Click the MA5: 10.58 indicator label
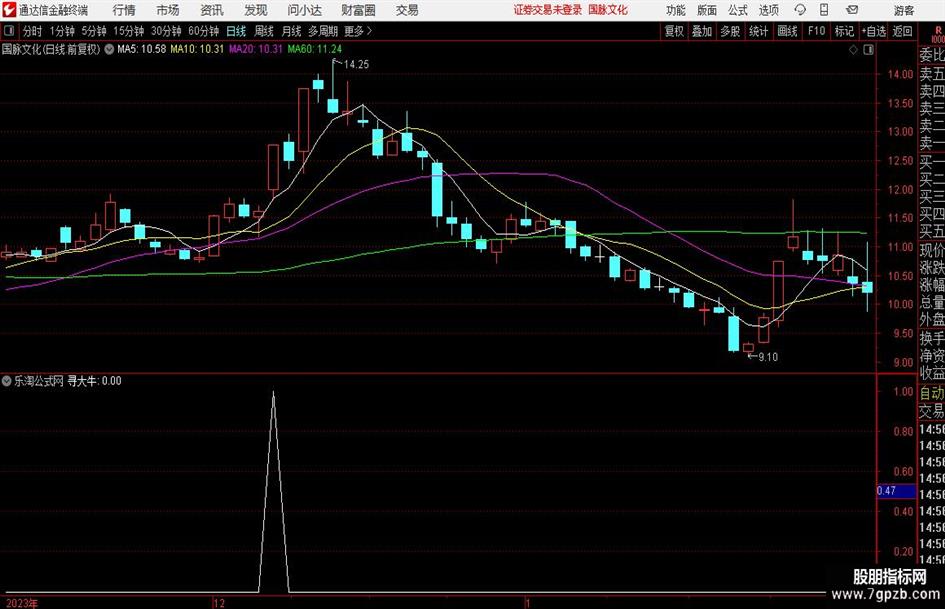 141,49
